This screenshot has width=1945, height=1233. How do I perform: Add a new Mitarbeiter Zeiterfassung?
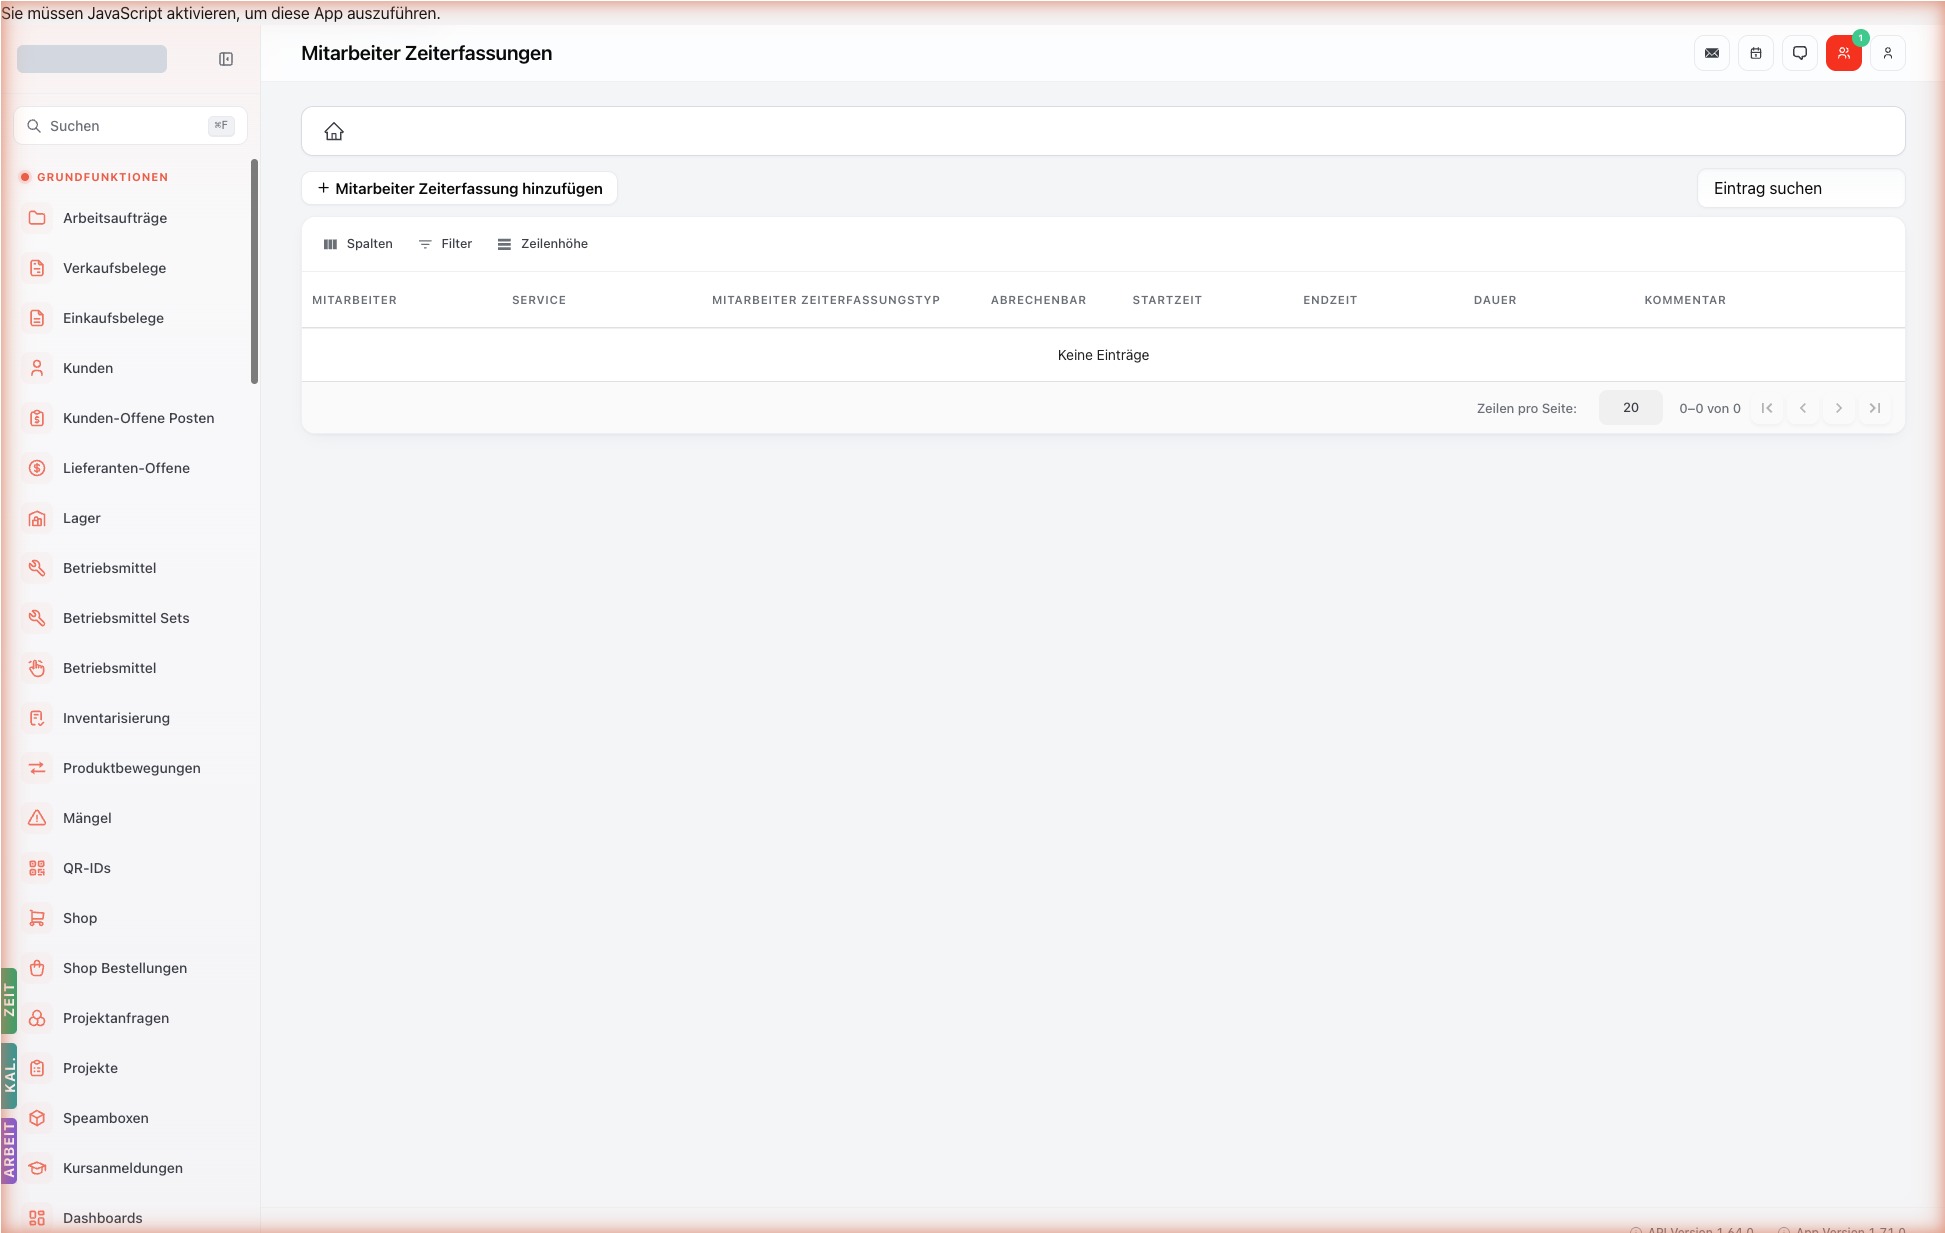pyautogui.click(x=460, y=188)
